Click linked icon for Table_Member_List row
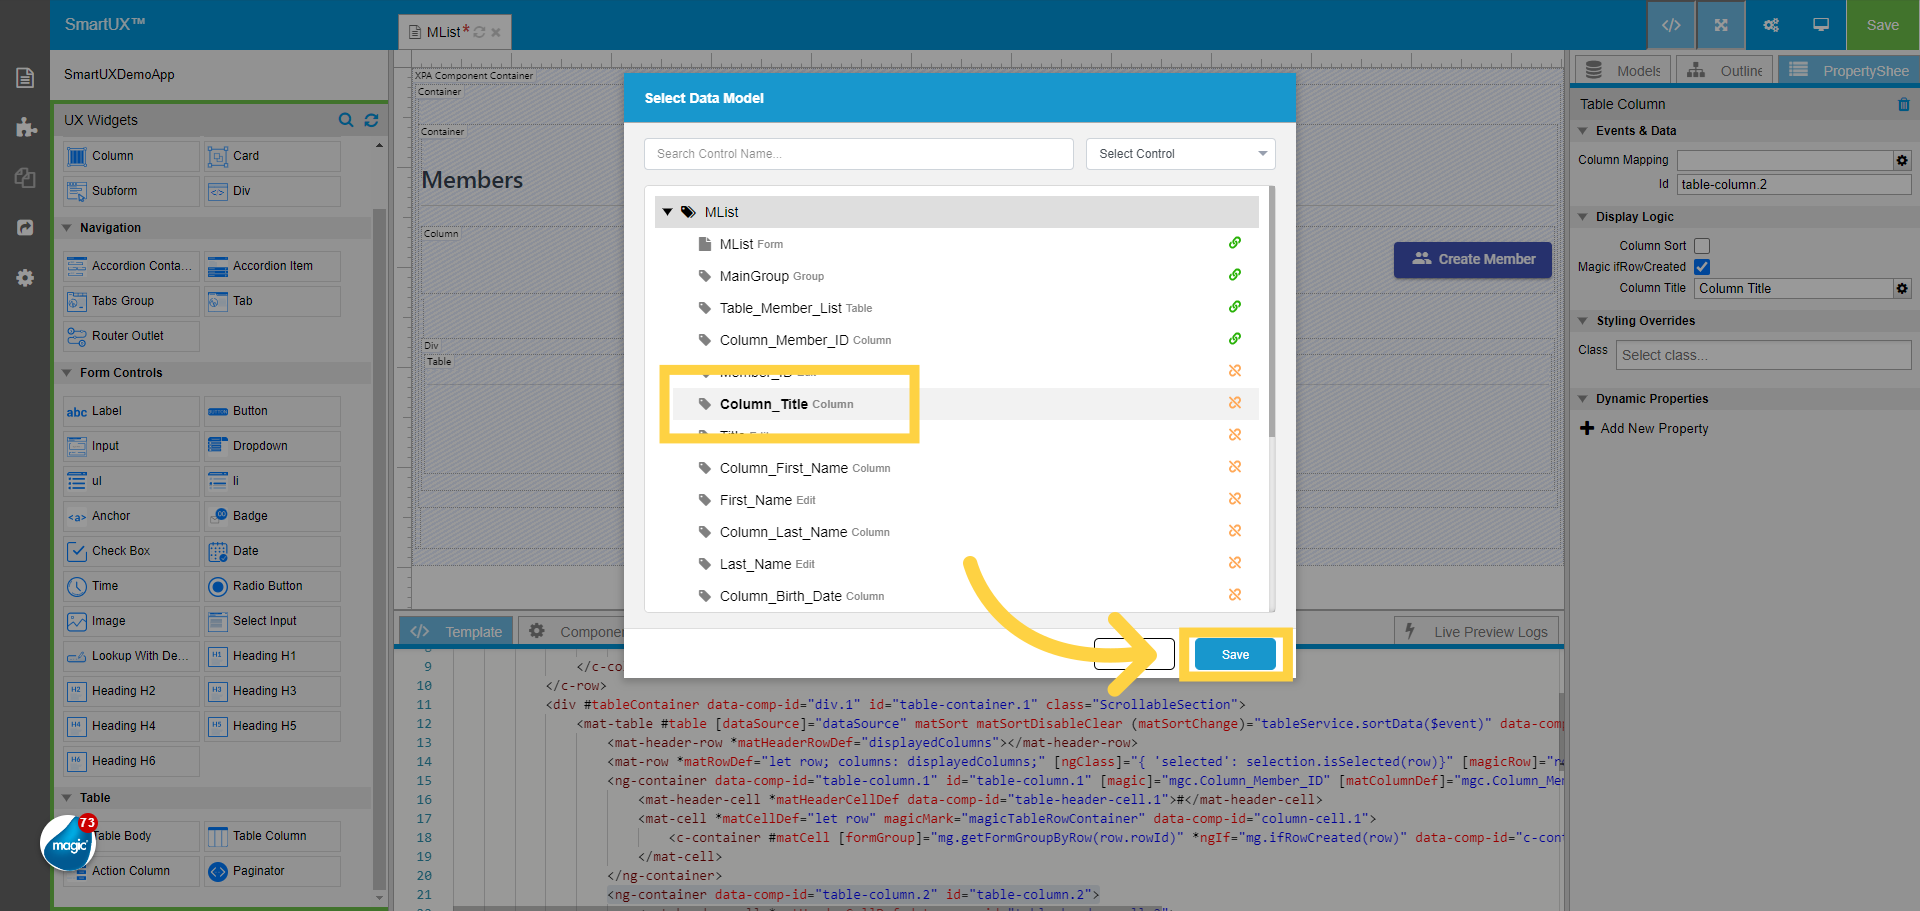 [1235, 307]
